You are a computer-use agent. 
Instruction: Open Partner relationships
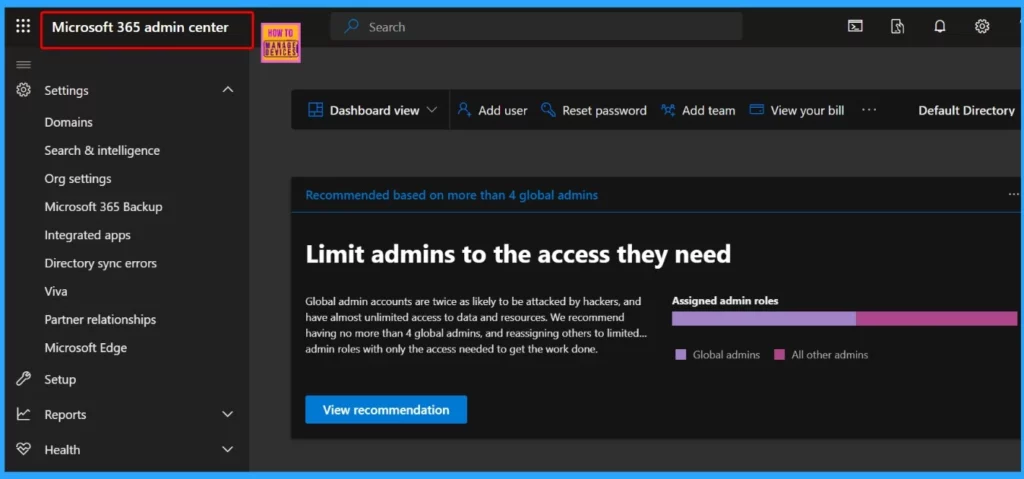pos(100,320)
